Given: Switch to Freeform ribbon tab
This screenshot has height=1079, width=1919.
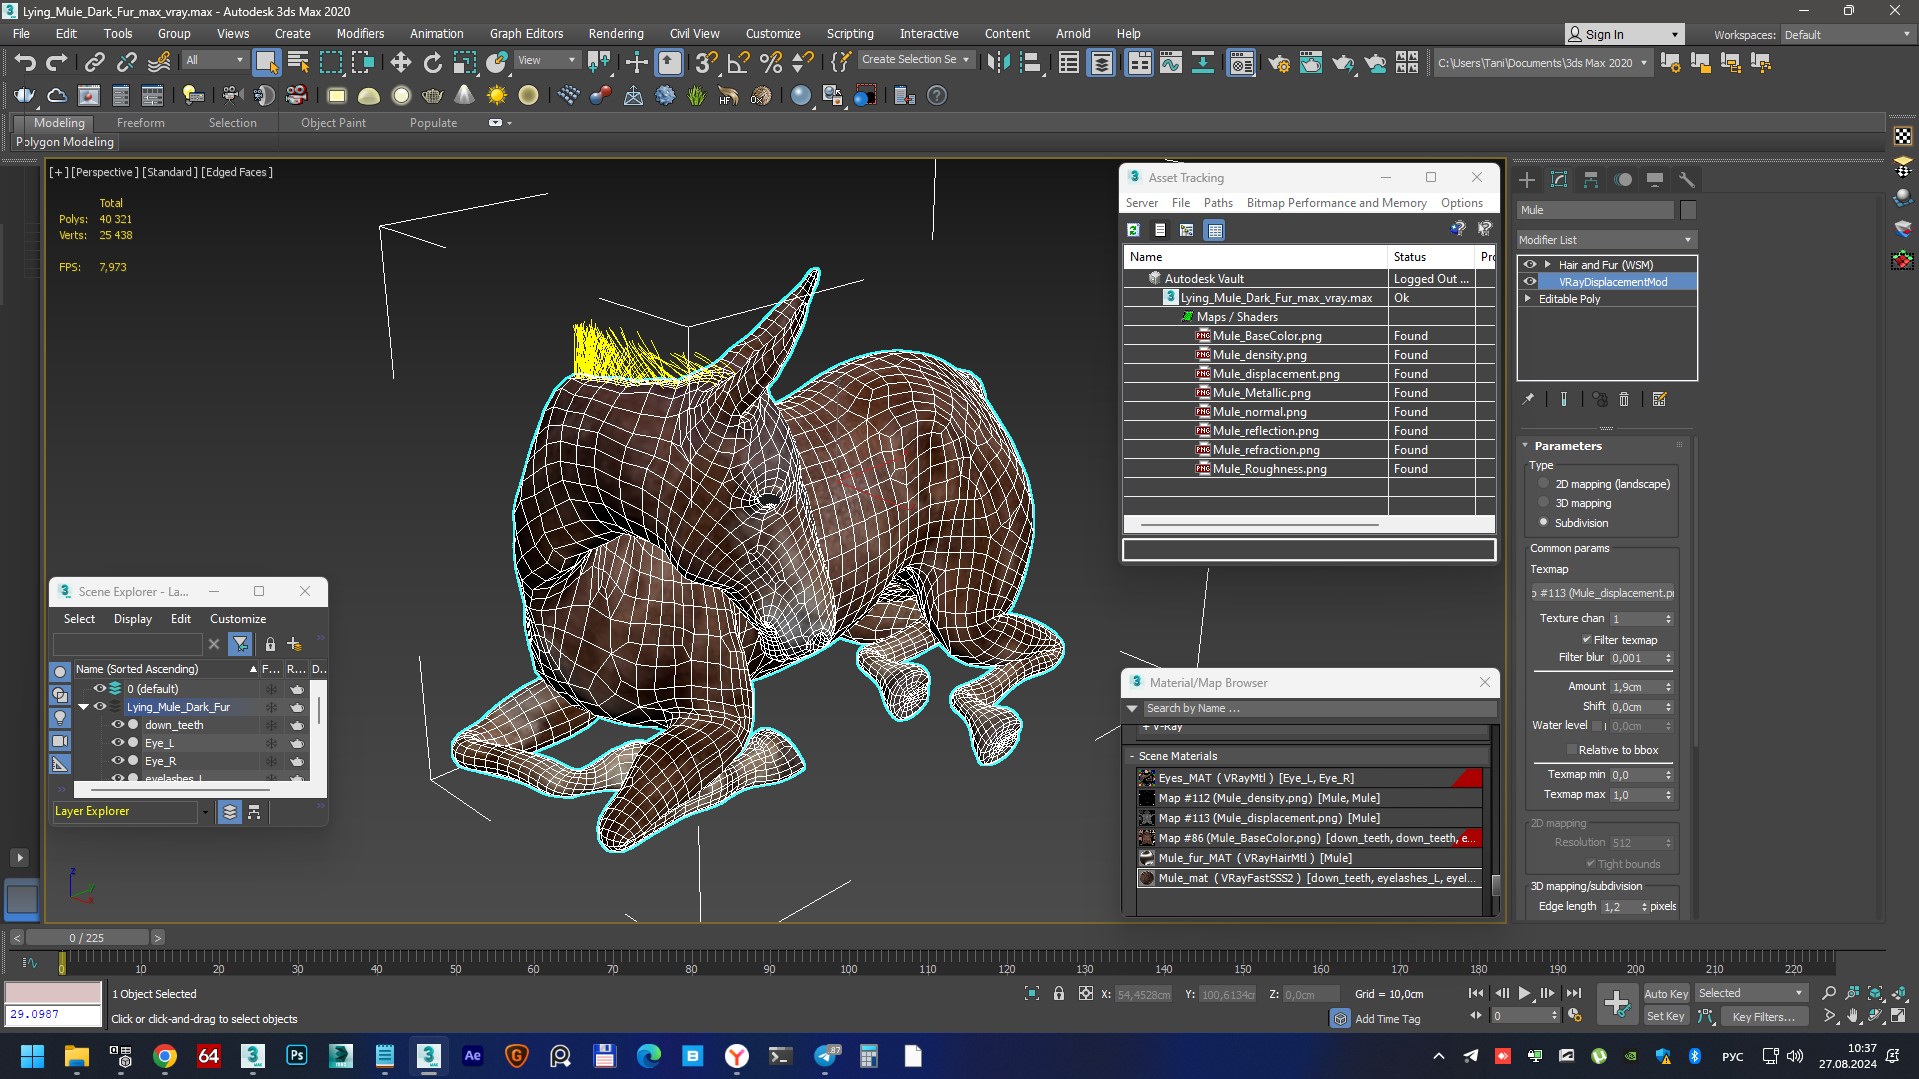Looking at the screenshot, I should pyautogui.click(x=140, y=123).
